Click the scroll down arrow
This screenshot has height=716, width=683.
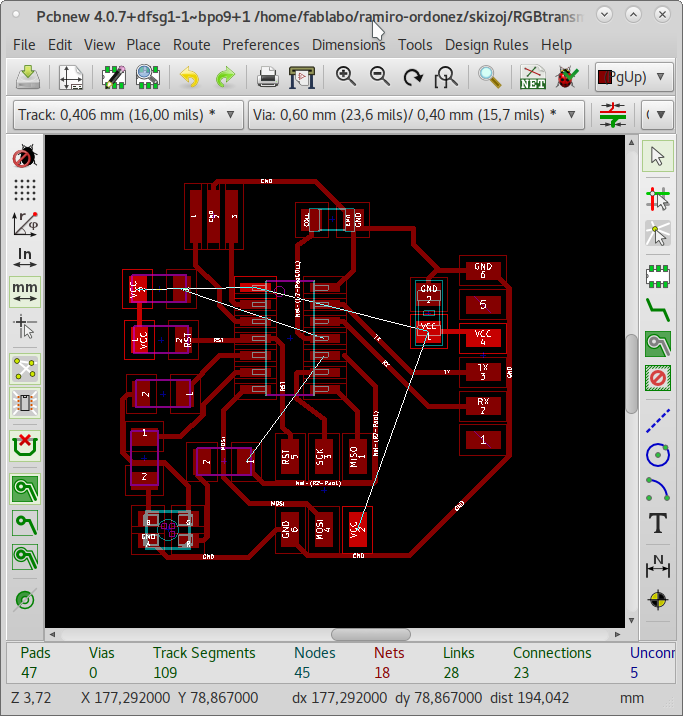pos(631,620)
